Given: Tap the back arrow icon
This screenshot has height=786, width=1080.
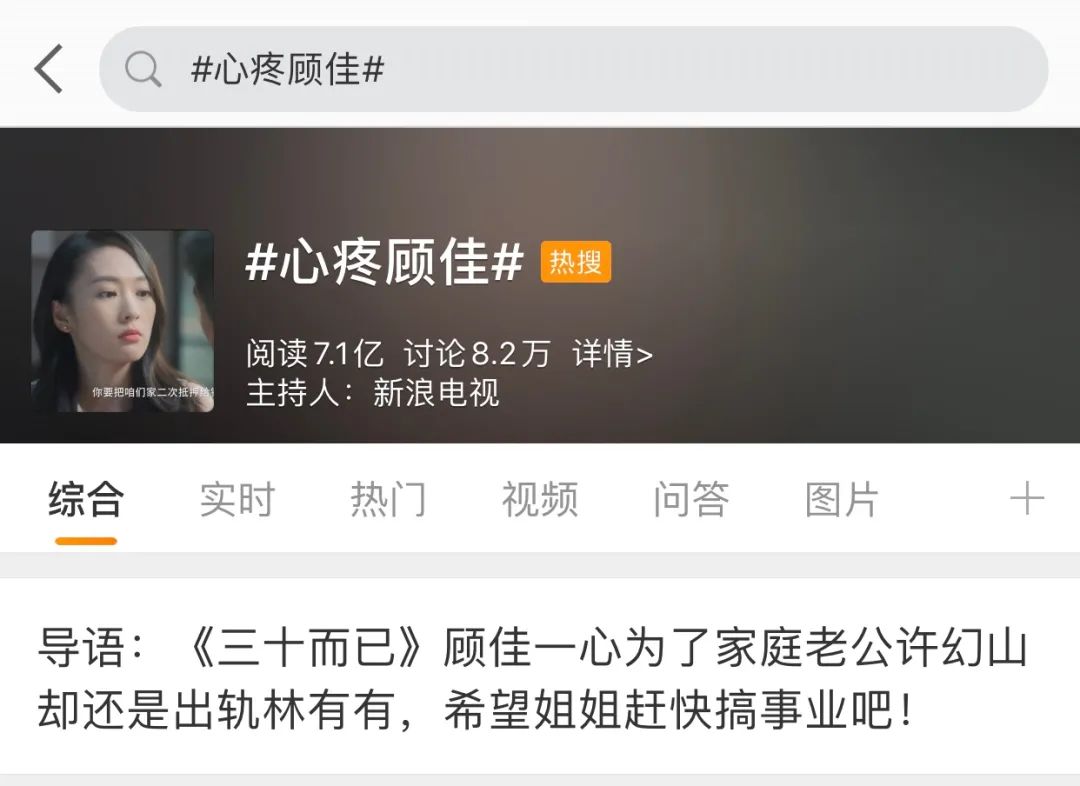Looking at the screenshot, I should tap(49, 69).
